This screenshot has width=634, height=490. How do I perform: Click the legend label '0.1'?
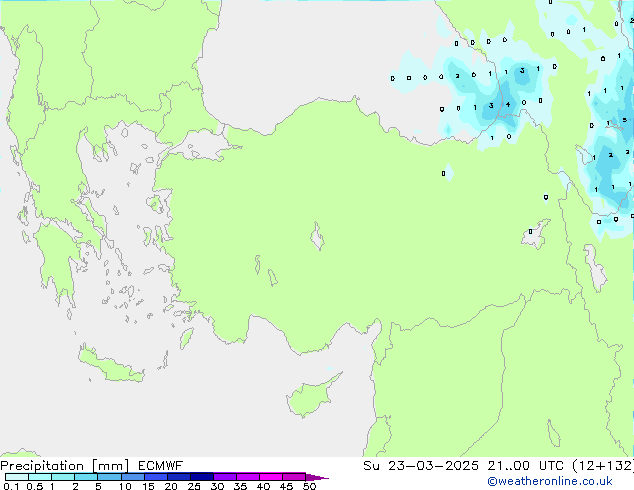point(11,486)
